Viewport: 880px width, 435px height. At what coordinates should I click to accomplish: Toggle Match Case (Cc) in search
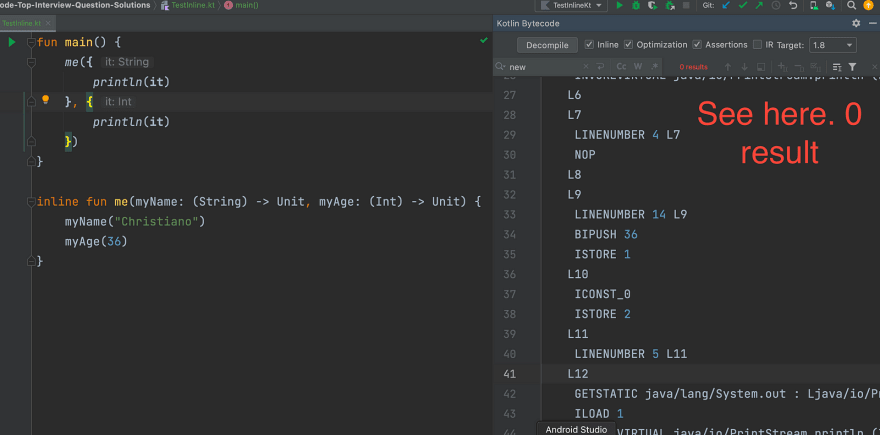(621, 67)
